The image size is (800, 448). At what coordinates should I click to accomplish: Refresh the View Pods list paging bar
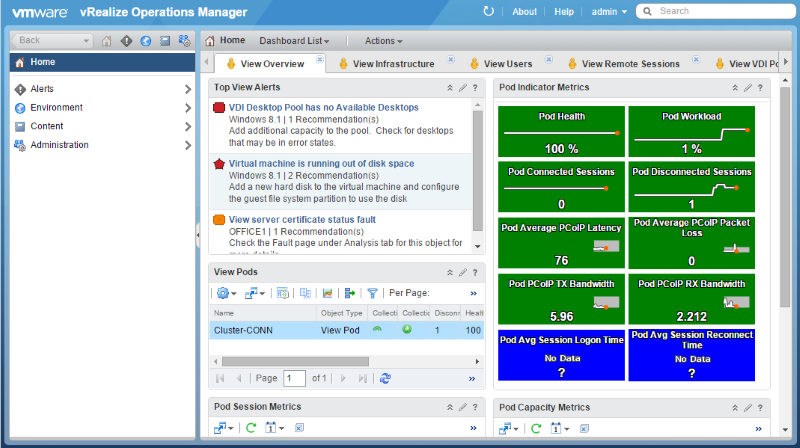pyautogui.click(x=385, y=378)
